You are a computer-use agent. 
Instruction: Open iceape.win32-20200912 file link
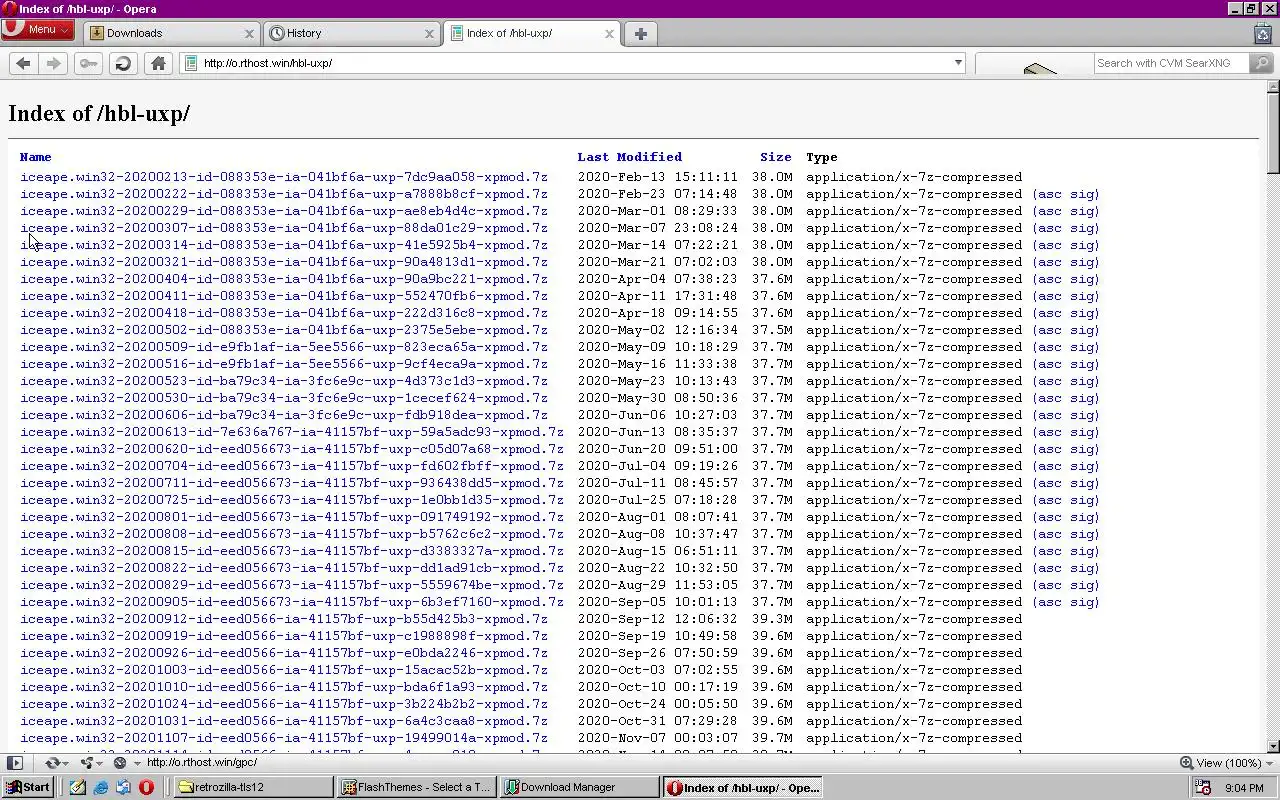(x=284, y=619)
